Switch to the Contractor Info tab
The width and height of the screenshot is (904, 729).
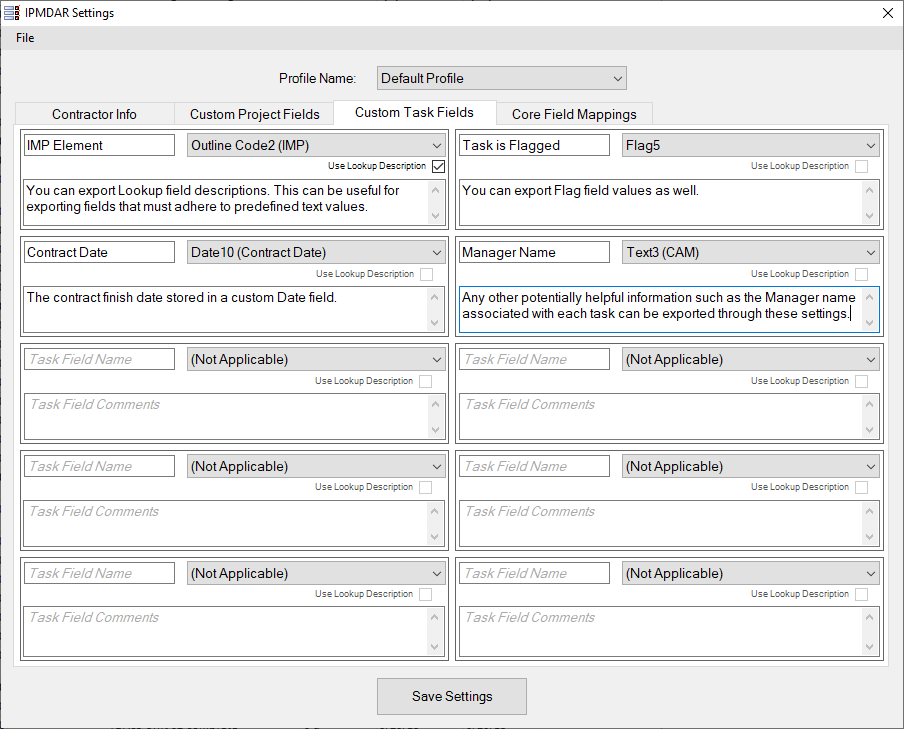click(x=94, y=114)
